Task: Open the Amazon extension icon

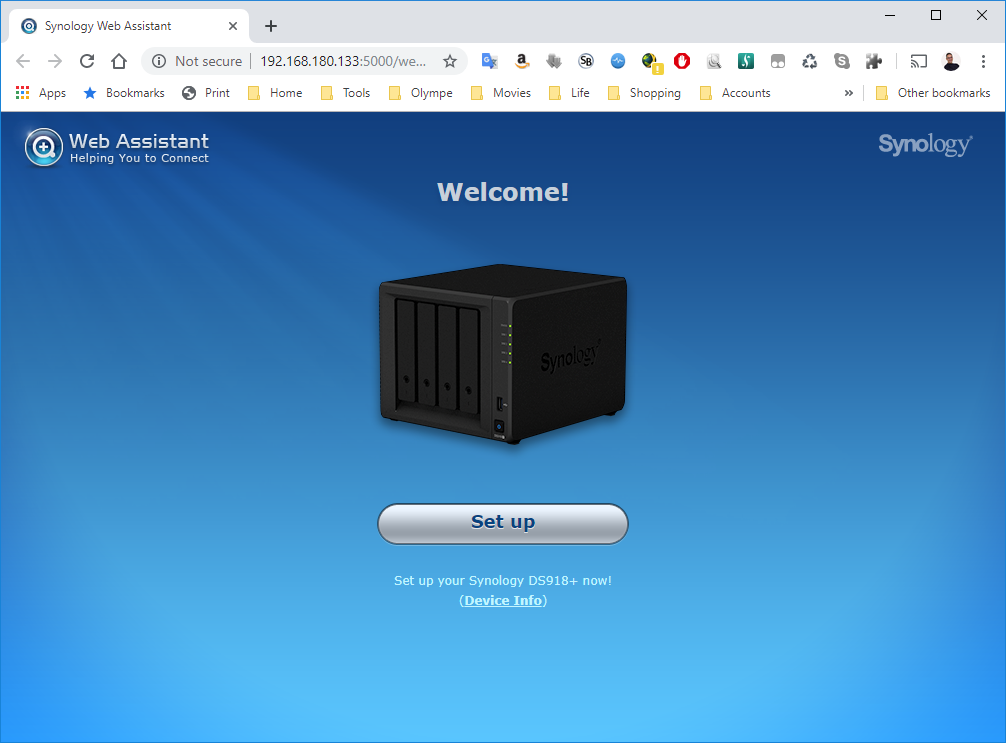Action: tap(522, 61)
